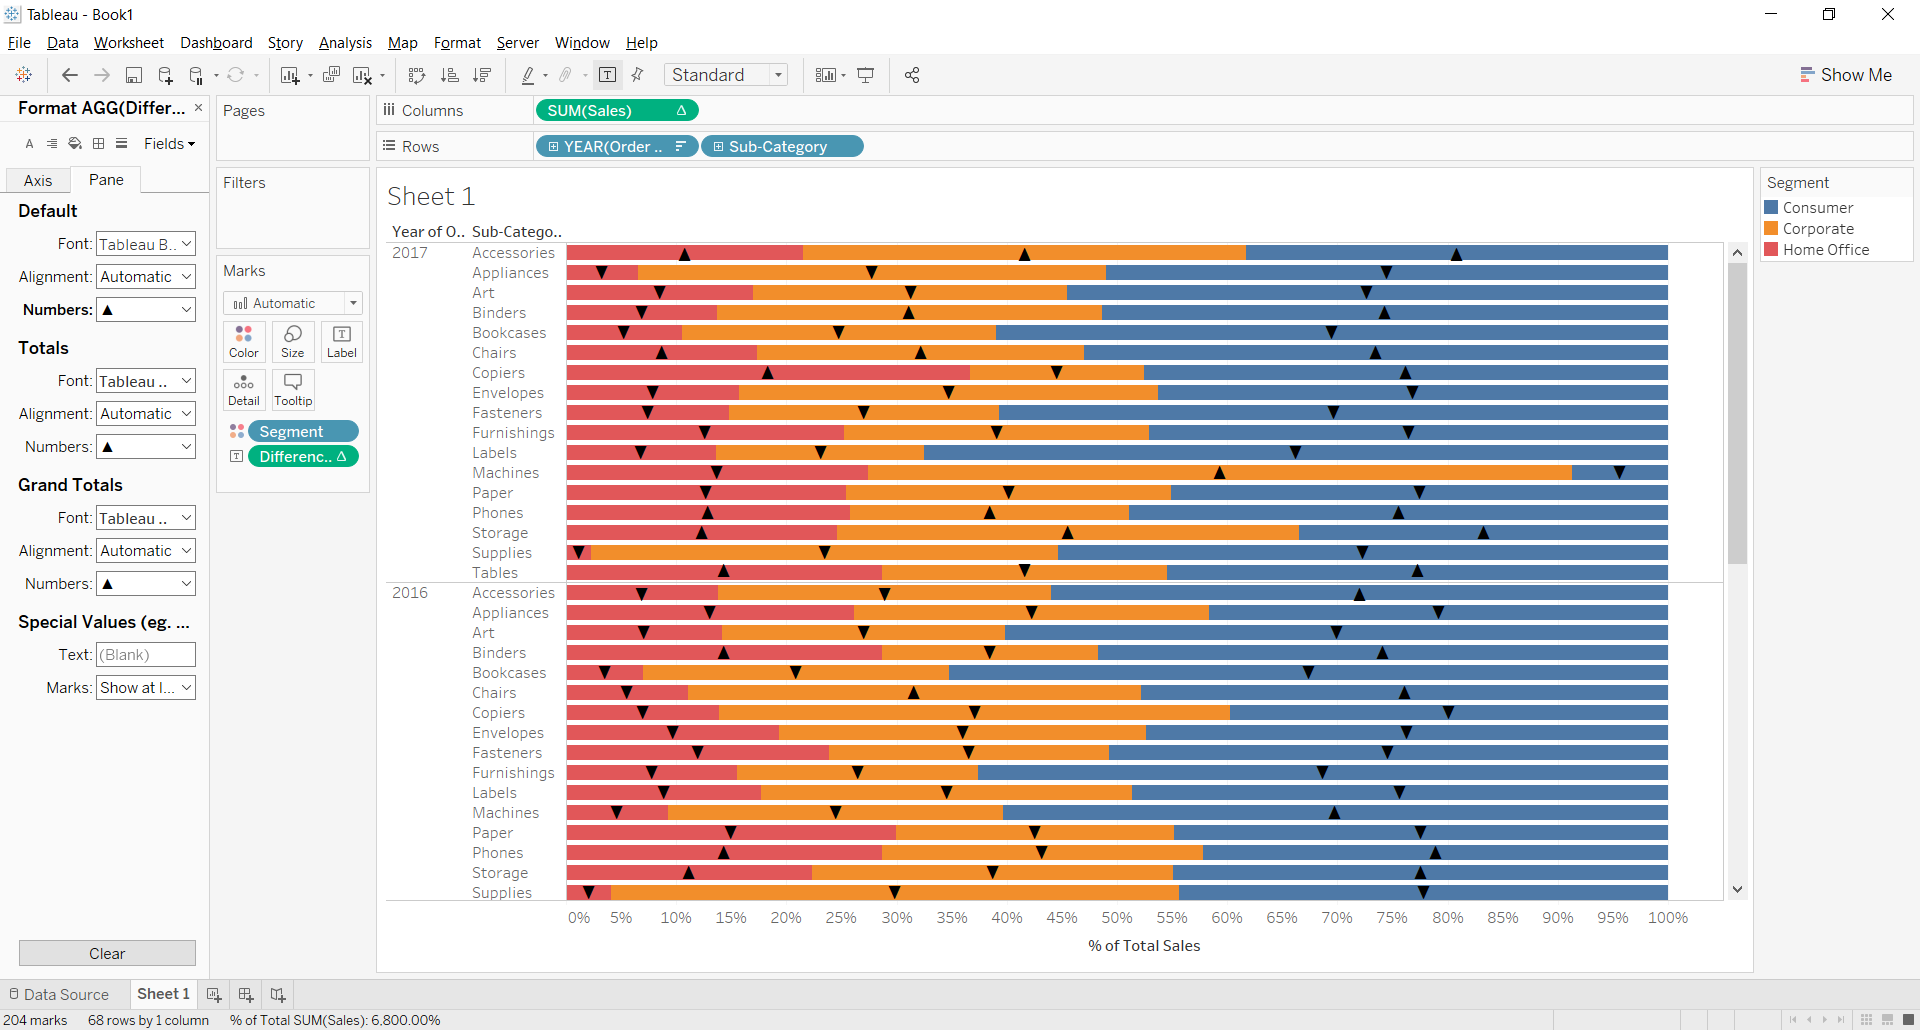Select the Corporate orange legend swatch
The height and width of the screenshot is (1030, 1920).
(1771, 228)
